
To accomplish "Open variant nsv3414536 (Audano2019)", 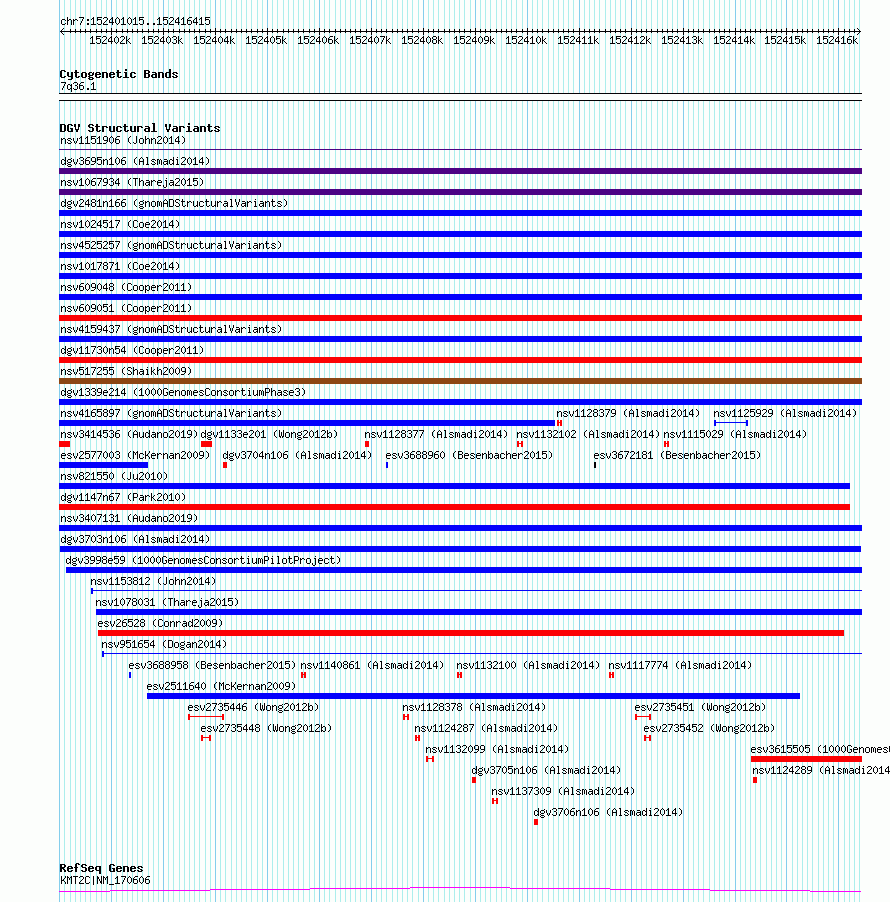I will pyautogui.click(x=129, y=434).
